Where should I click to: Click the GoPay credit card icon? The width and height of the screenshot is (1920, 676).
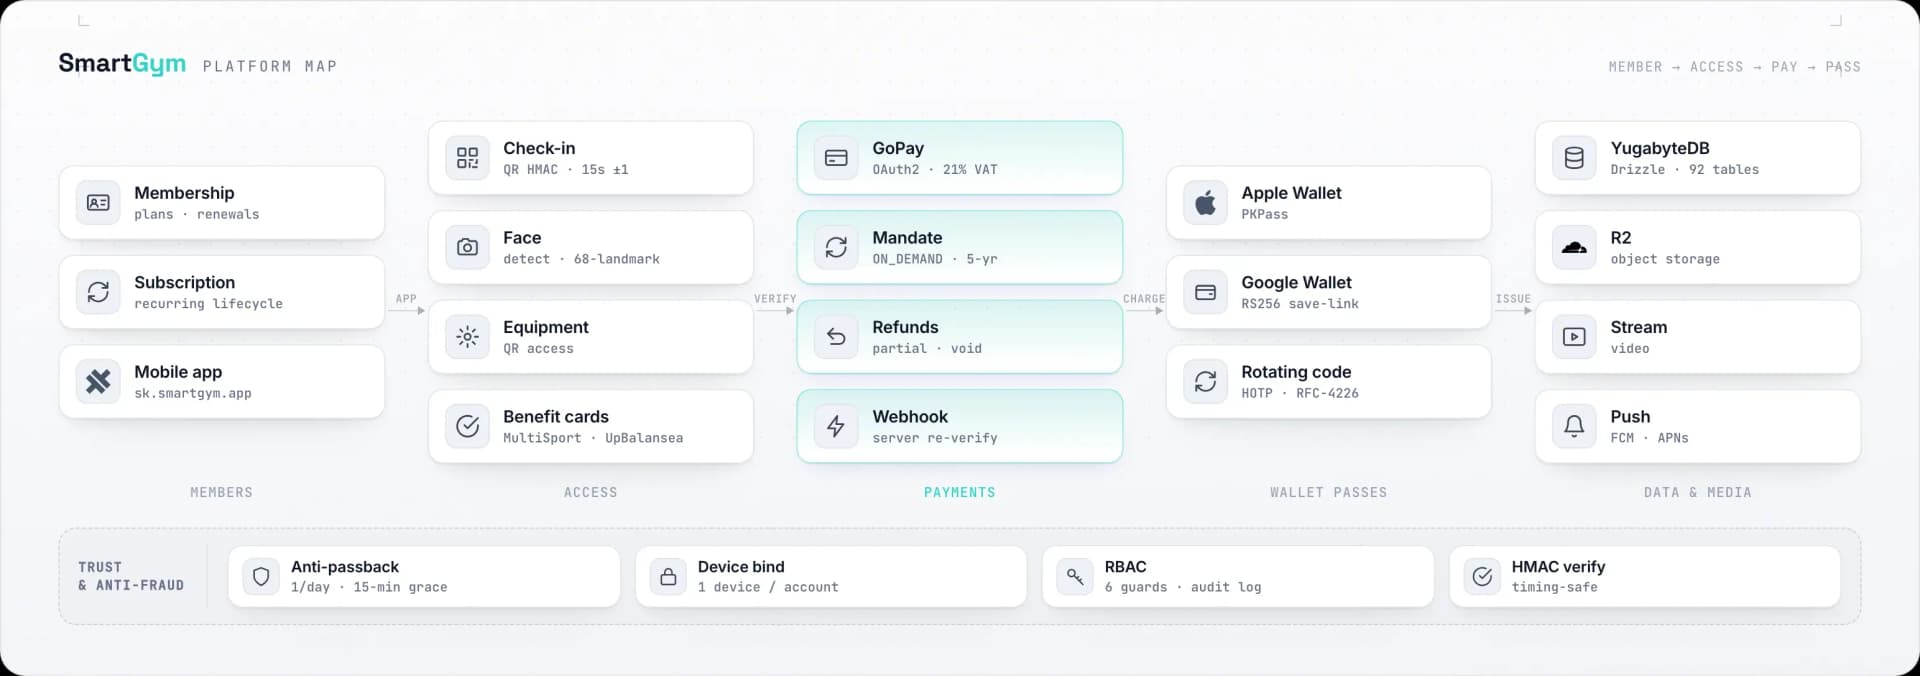pos(836,158)
